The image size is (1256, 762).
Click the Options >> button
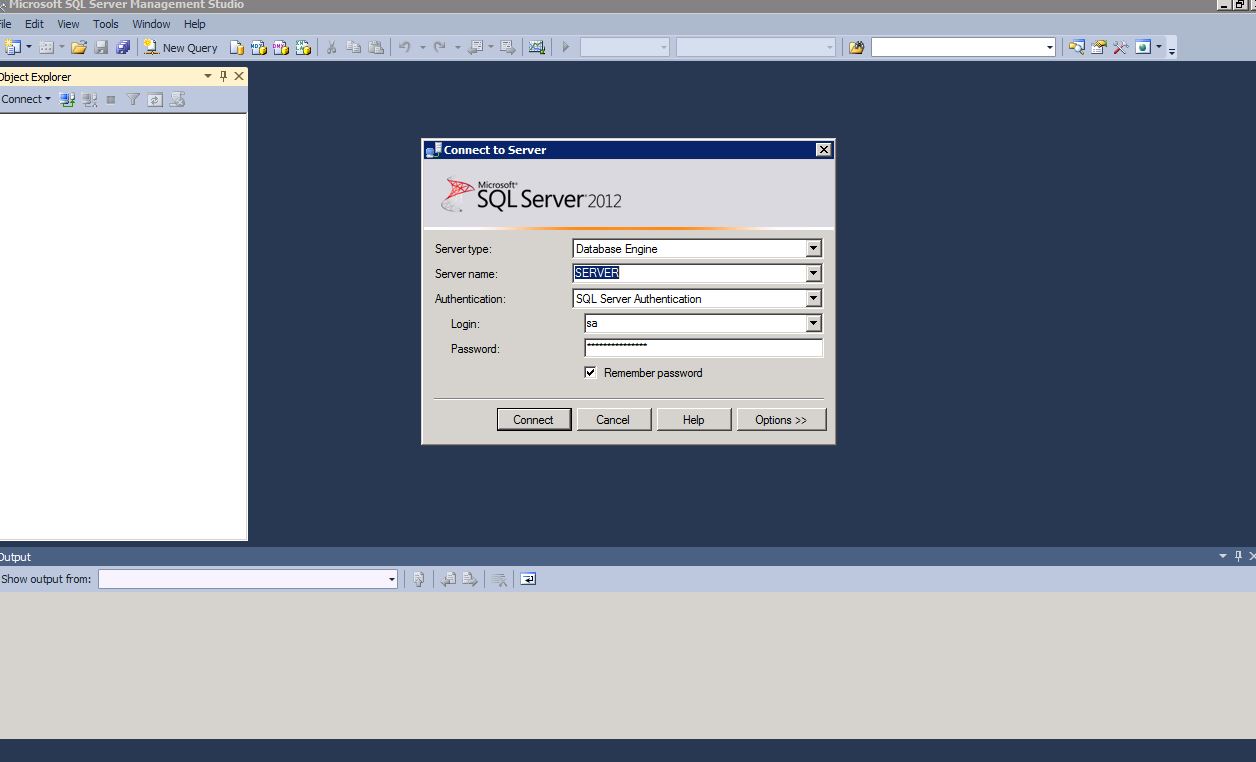click(781, 420)
